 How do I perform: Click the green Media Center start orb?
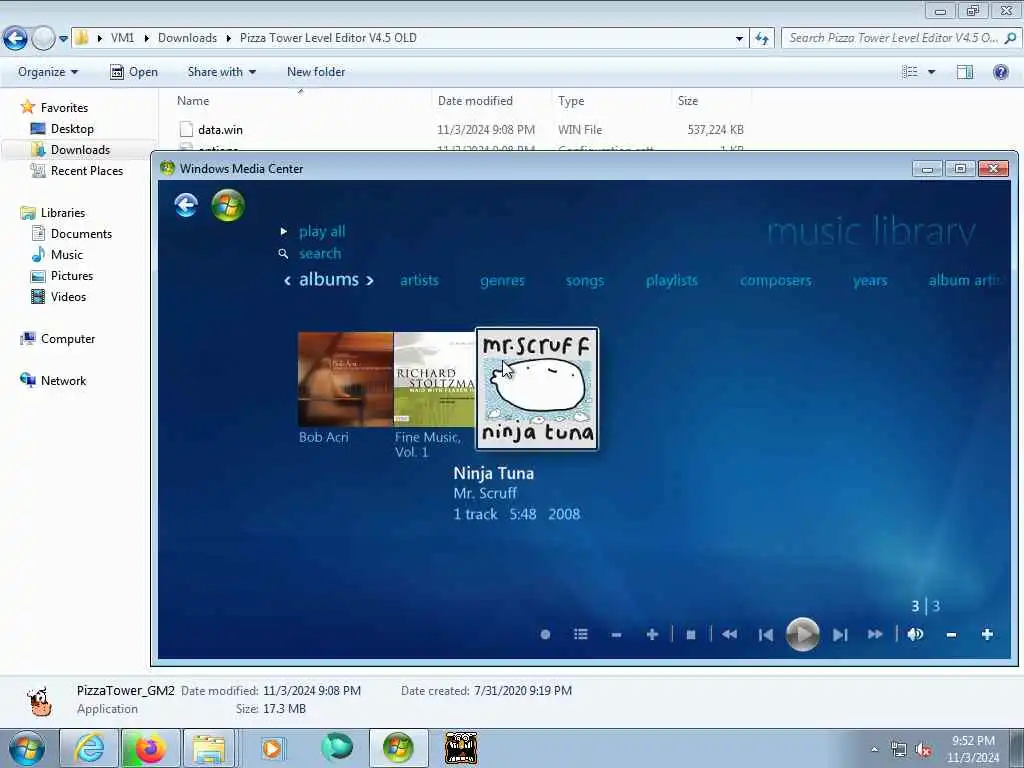coord(228,205)
